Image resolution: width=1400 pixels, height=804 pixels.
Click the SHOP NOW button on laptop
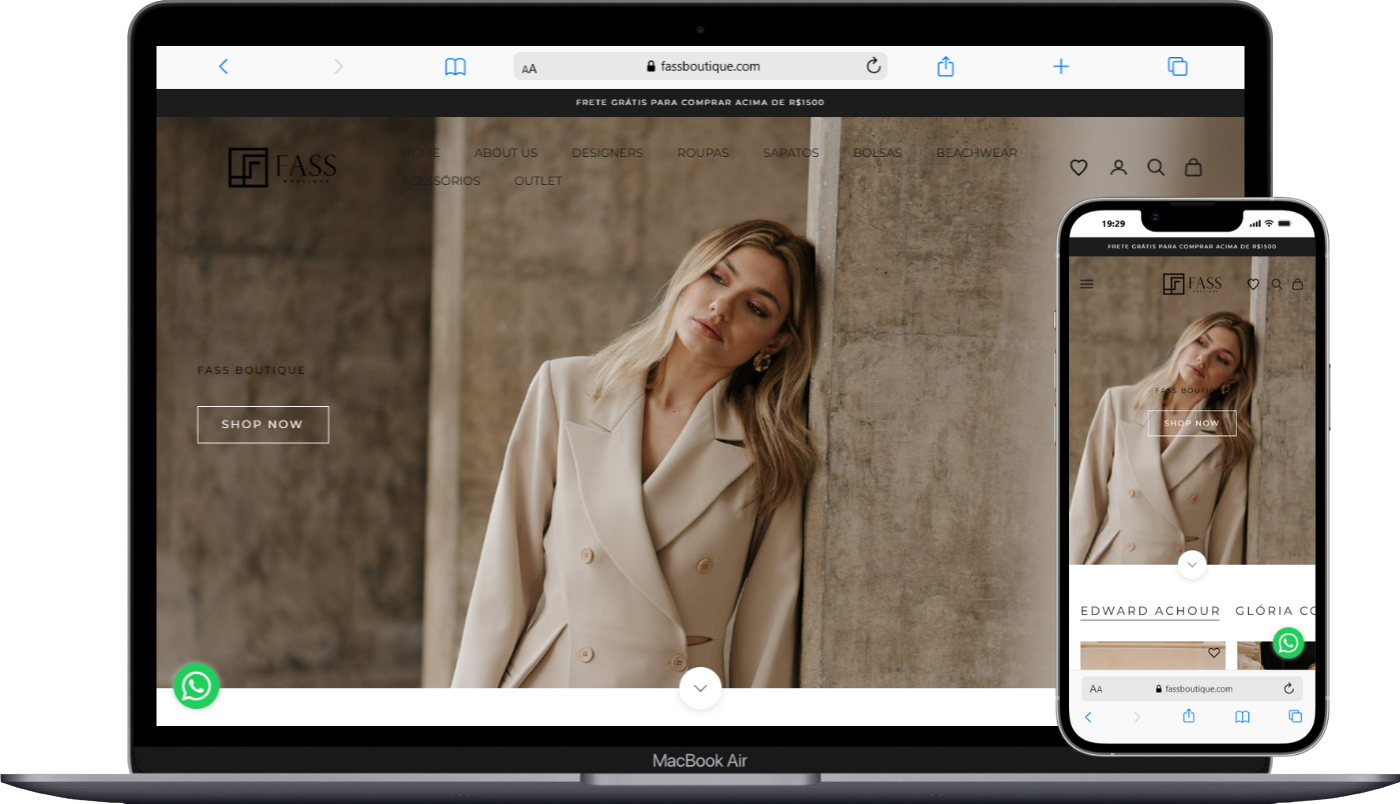[x=263, y=424]
